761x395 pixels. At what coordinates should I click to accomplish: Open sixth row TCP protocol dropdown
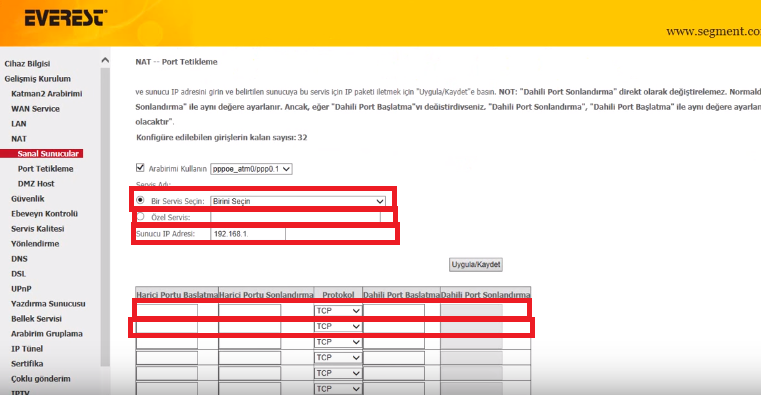coord(338,389)
